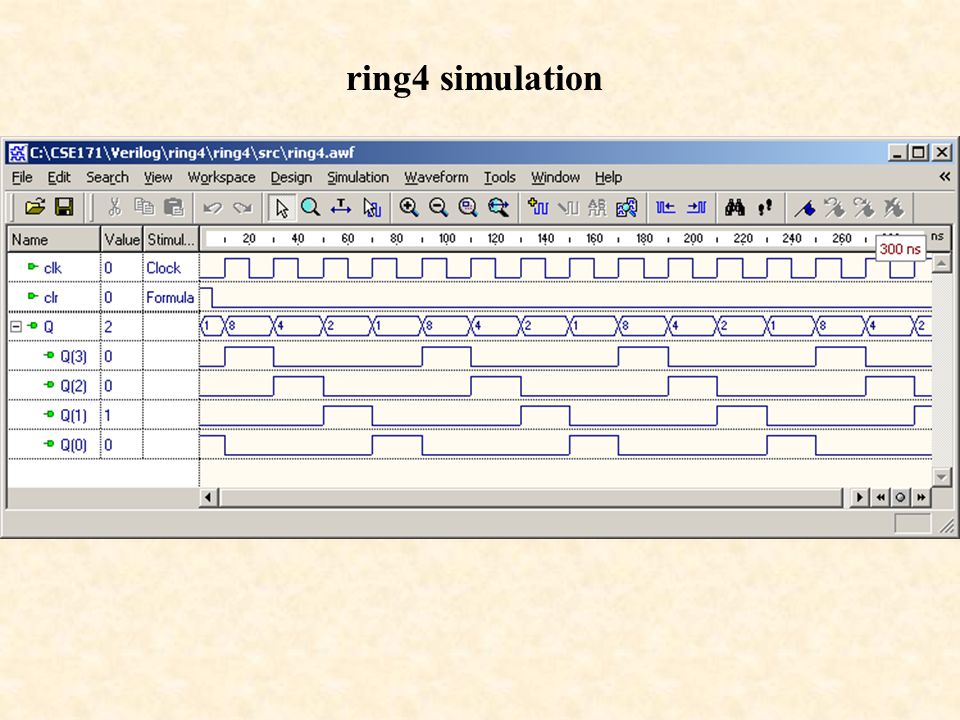Viewport: 960px width, 720px height.
Task: Click the Save floppy disk icon
Action: point(64,208)
